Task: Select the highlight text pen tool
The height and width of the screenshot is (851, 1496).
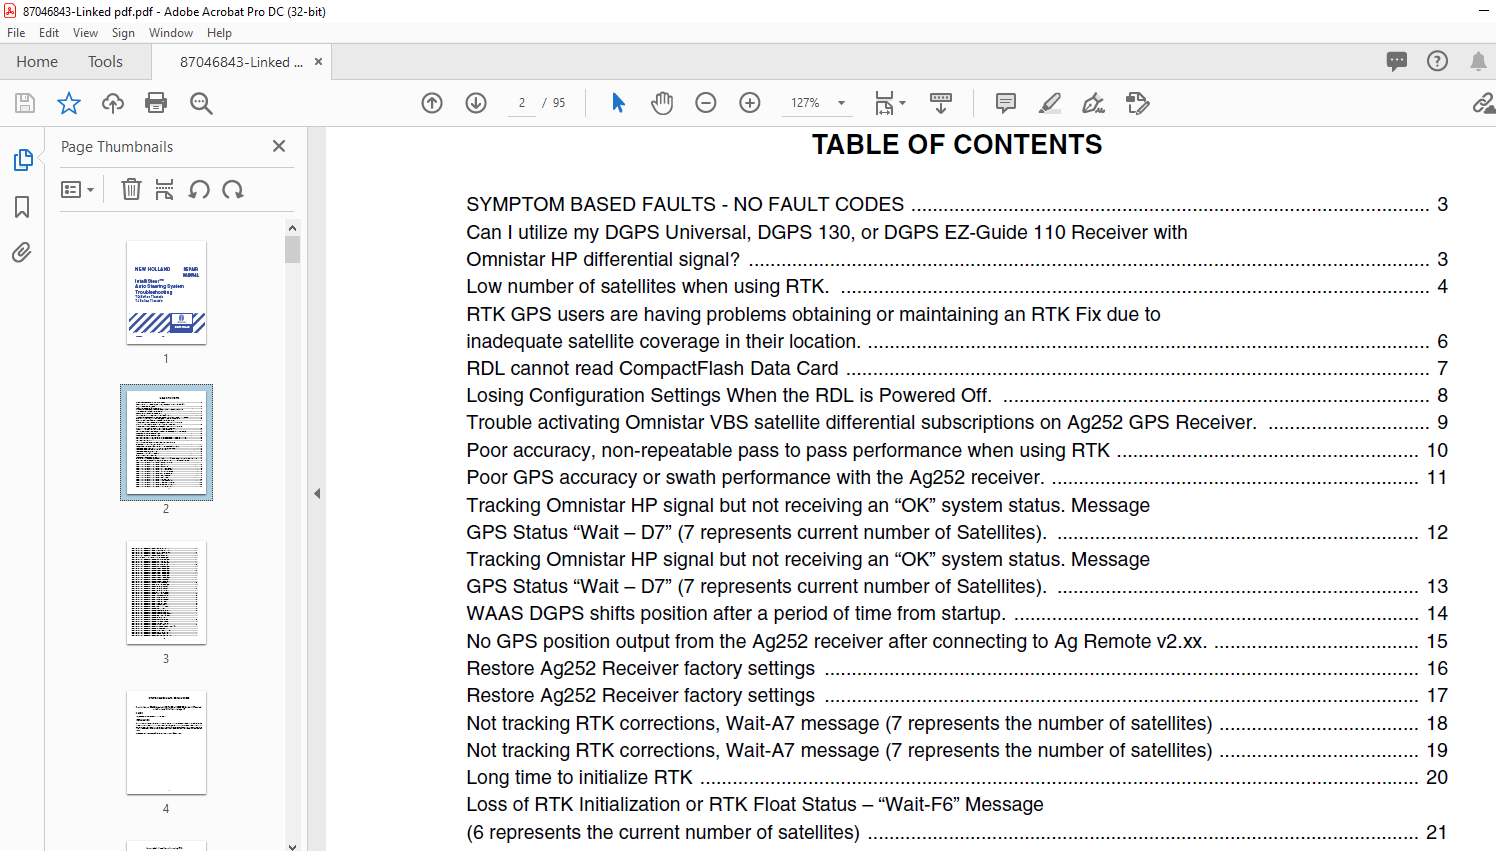Action: coord(1050,103)
